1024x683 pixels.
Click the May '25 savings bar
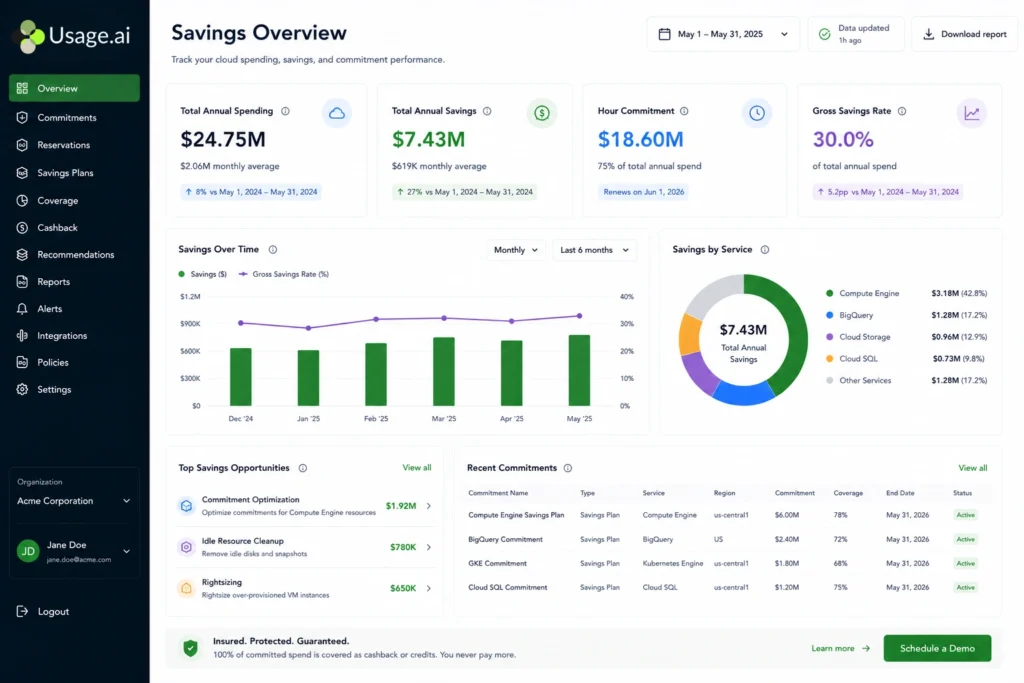[x=579, y=370]
